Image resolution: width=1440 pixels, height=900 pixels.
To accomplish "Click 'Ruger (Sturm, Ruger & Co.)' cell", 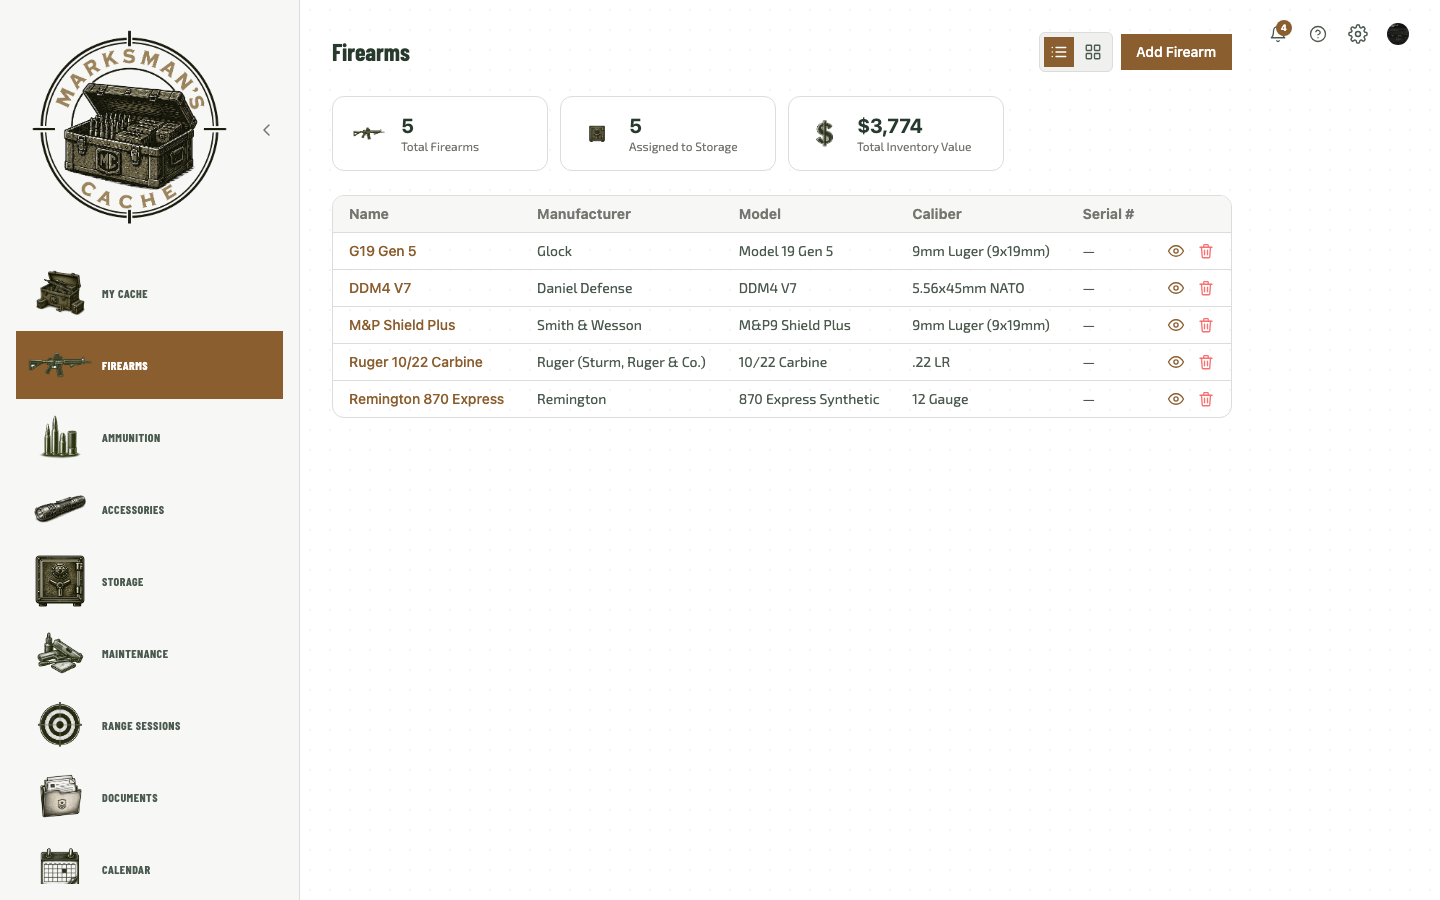I will (x=621, y=362).
